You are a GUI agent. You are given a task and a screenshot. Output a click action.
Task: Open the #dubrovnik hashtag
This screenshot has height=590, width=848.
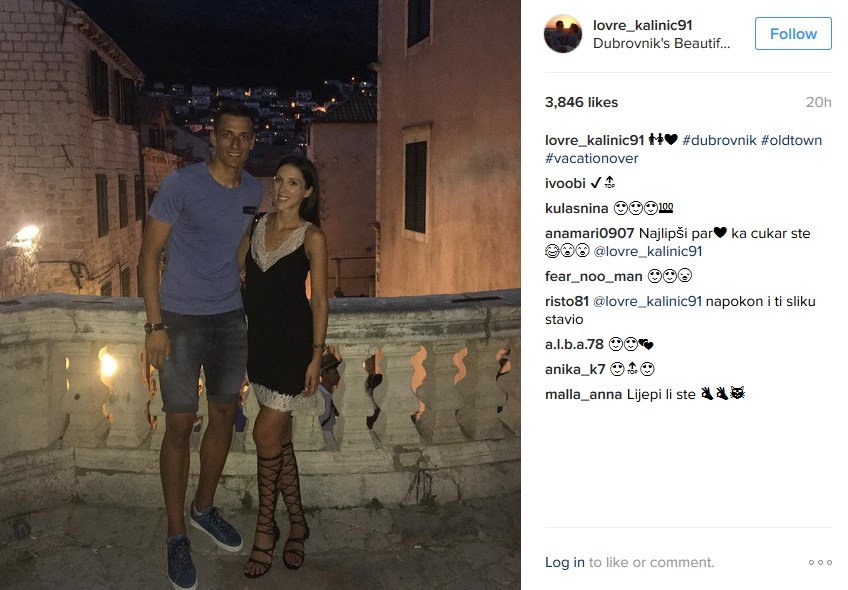click(x=719, y=140)
